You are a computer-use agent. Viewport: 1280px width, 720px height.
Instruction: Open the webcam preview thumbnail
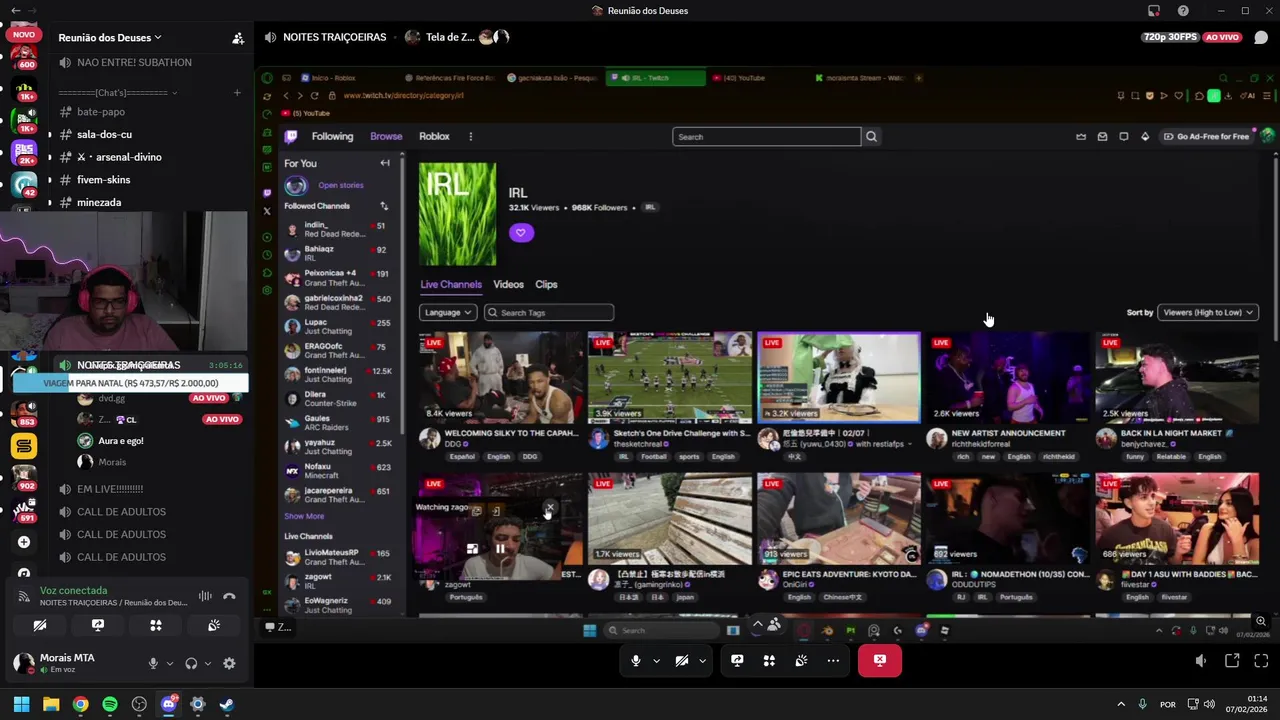124,282
